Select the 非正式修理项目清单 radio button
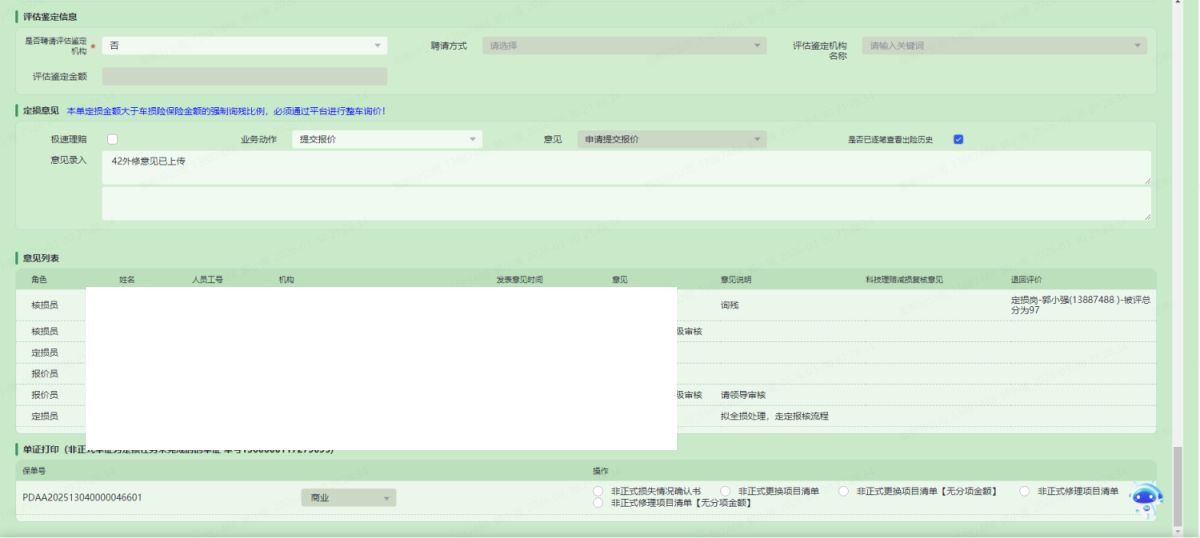Viewport: 1200px width, 538px height. tap(1025, 491)
